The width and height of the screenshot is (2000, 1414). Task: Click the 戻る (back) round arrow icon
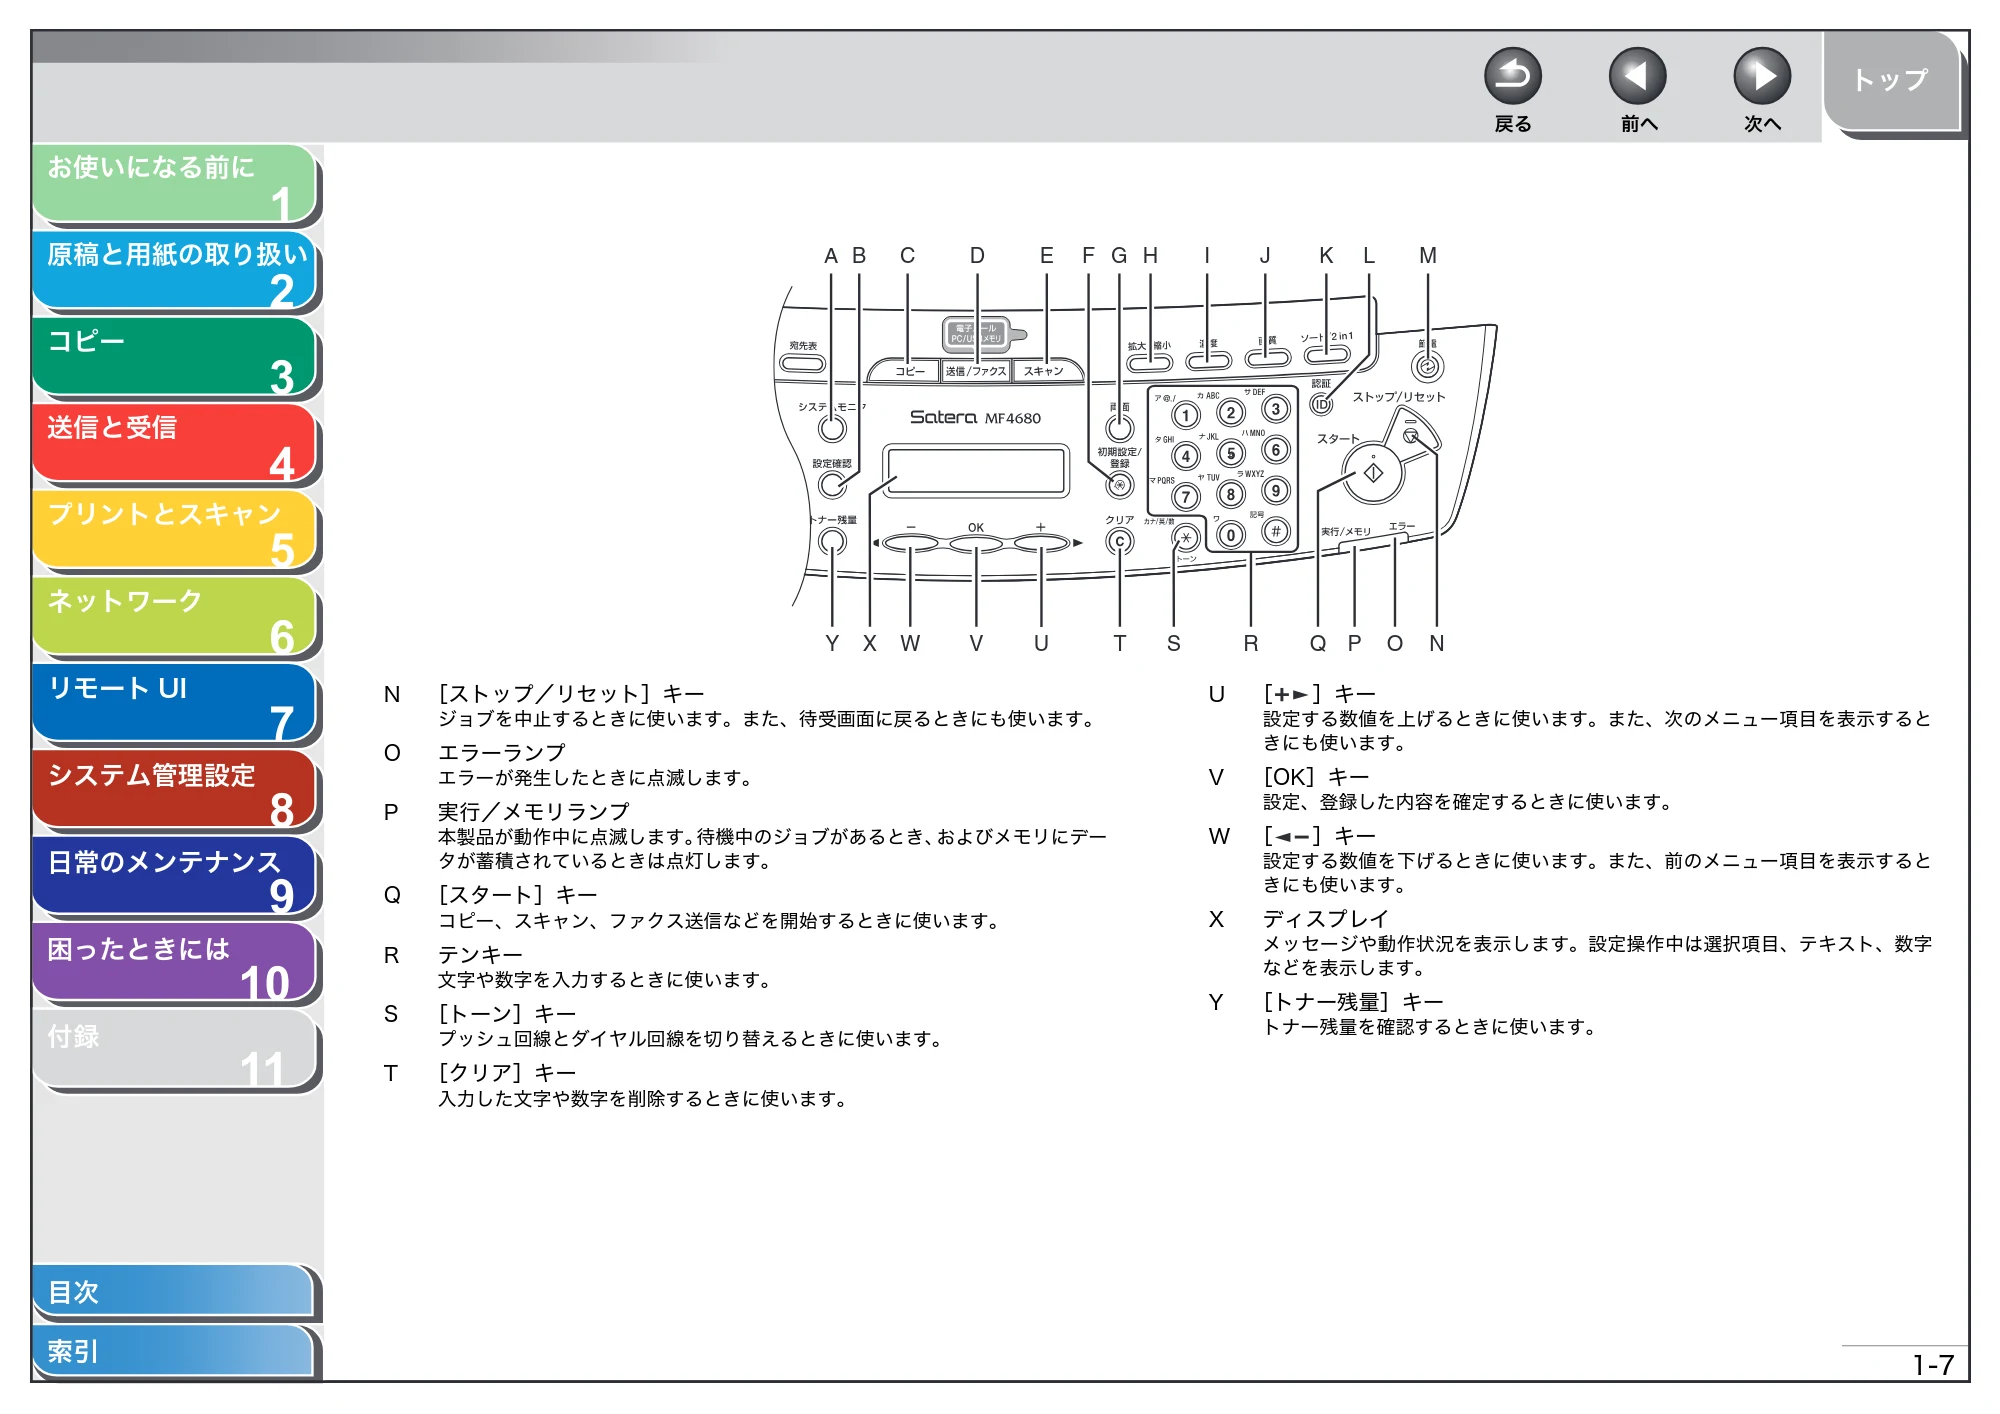pyautogui.click(x=1512, y=76)
